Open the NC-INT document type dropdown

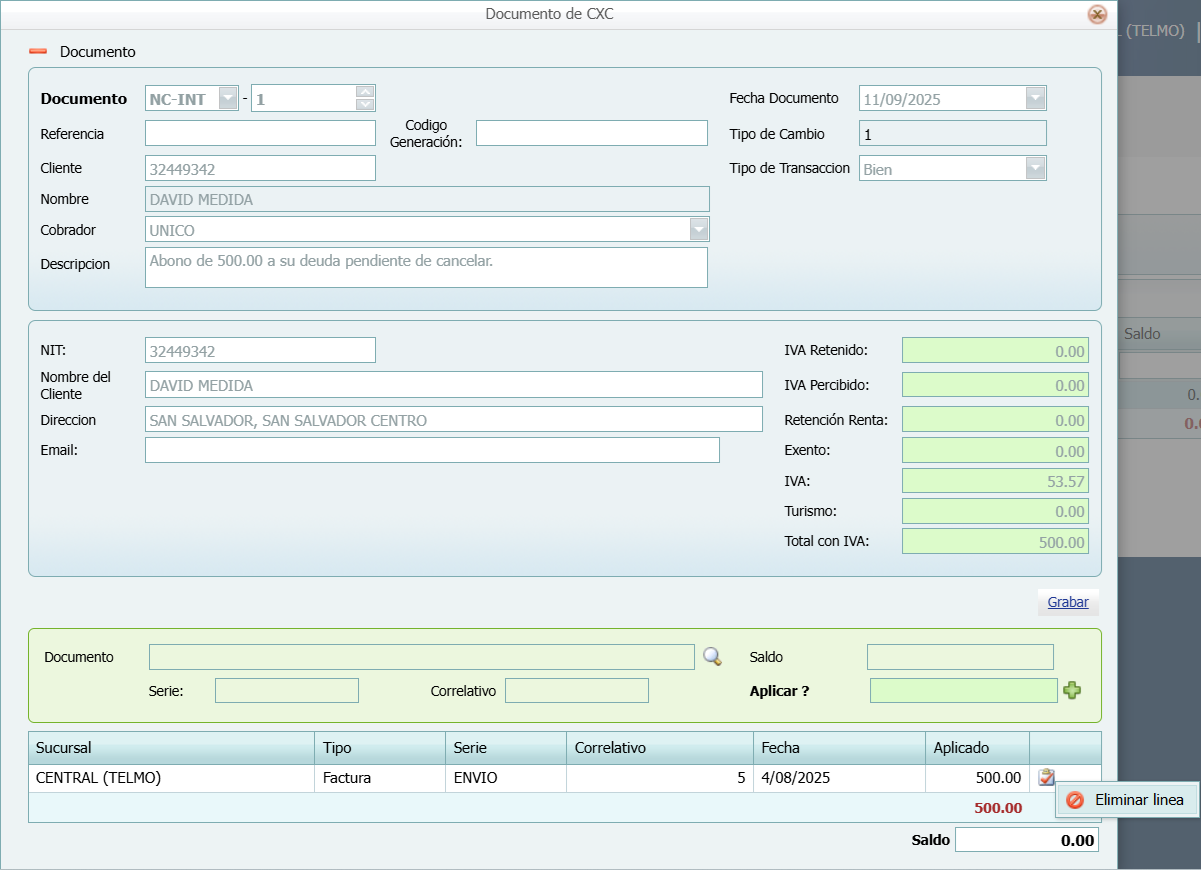click(228, 98)
